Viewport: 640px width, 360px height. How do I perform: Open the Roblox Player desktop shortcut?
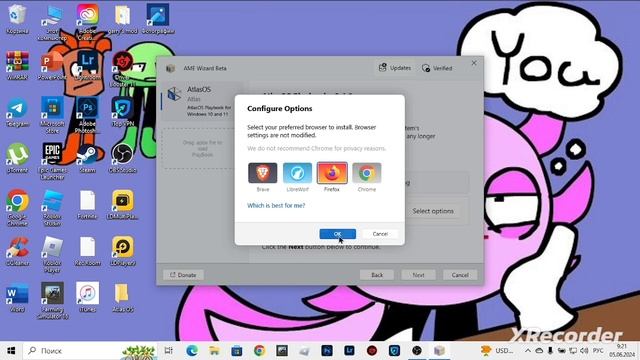pos(52,255)
